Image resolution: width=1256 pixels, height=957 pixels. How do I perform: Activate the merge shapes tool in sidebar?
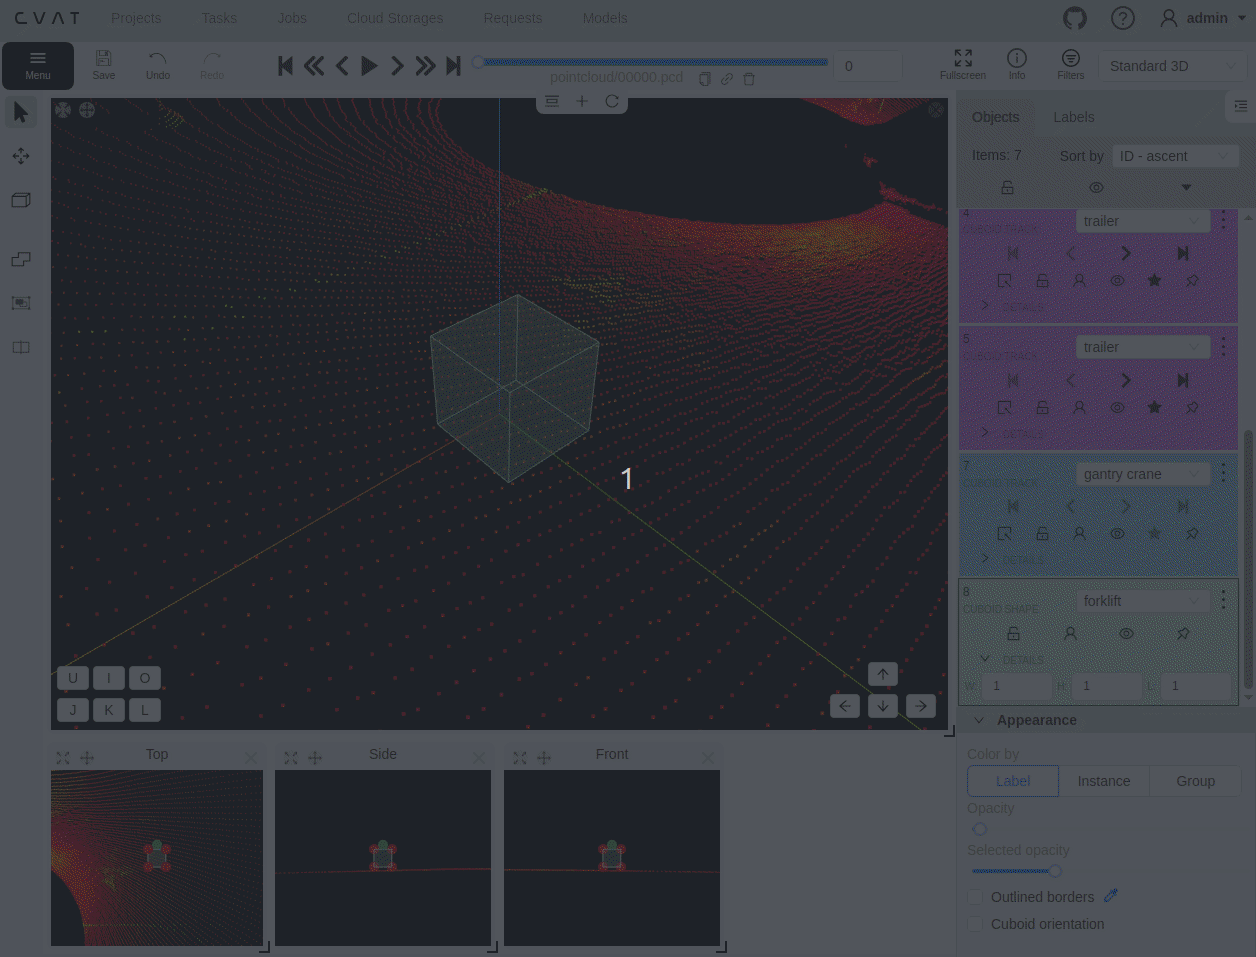coord(21,259)
